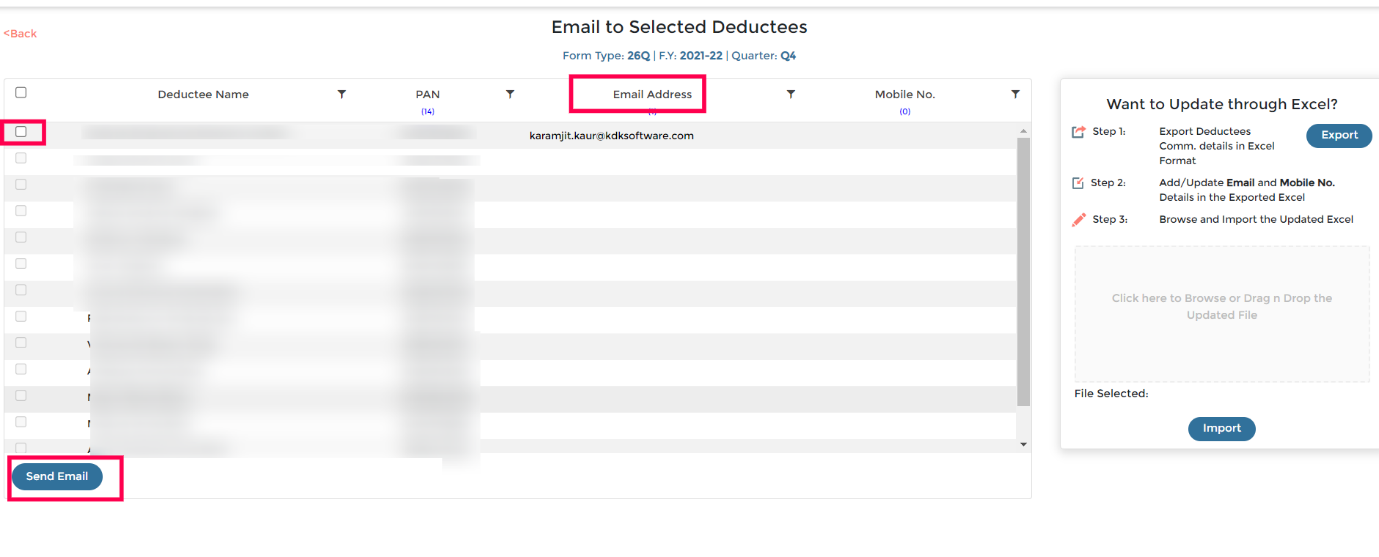The image size is (1379, 557).
Task: Click the Deductee Name column header
Action: (203, 94)
